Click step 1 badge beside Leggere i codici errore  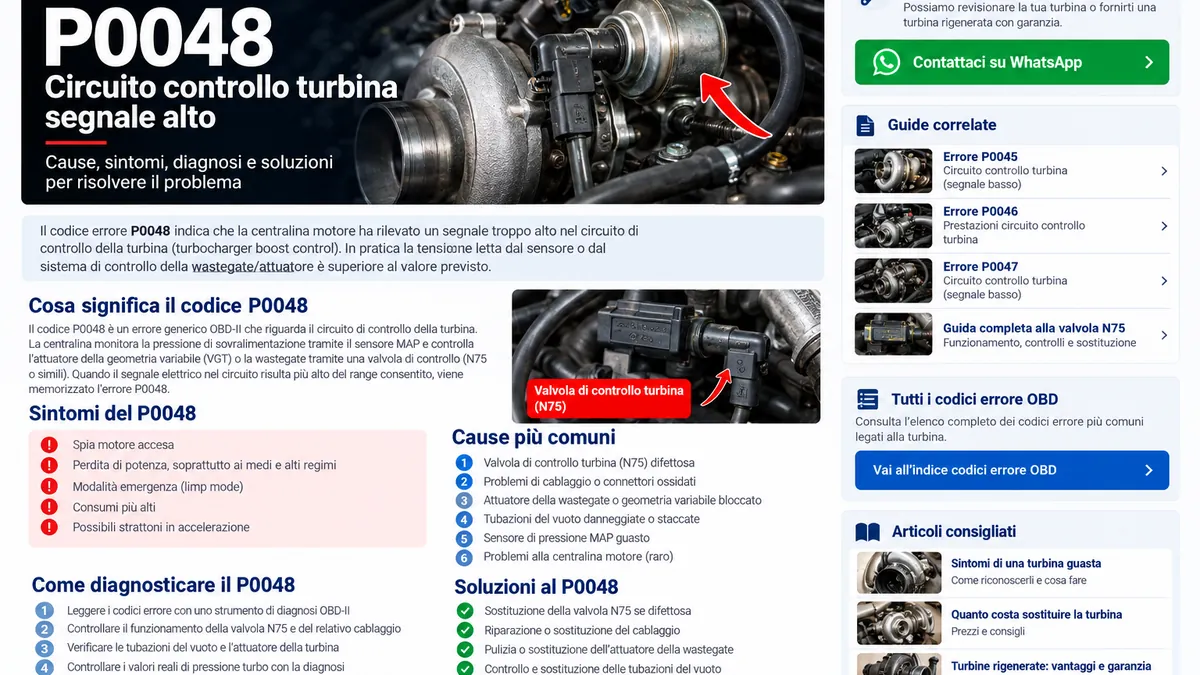pos(44,610)
